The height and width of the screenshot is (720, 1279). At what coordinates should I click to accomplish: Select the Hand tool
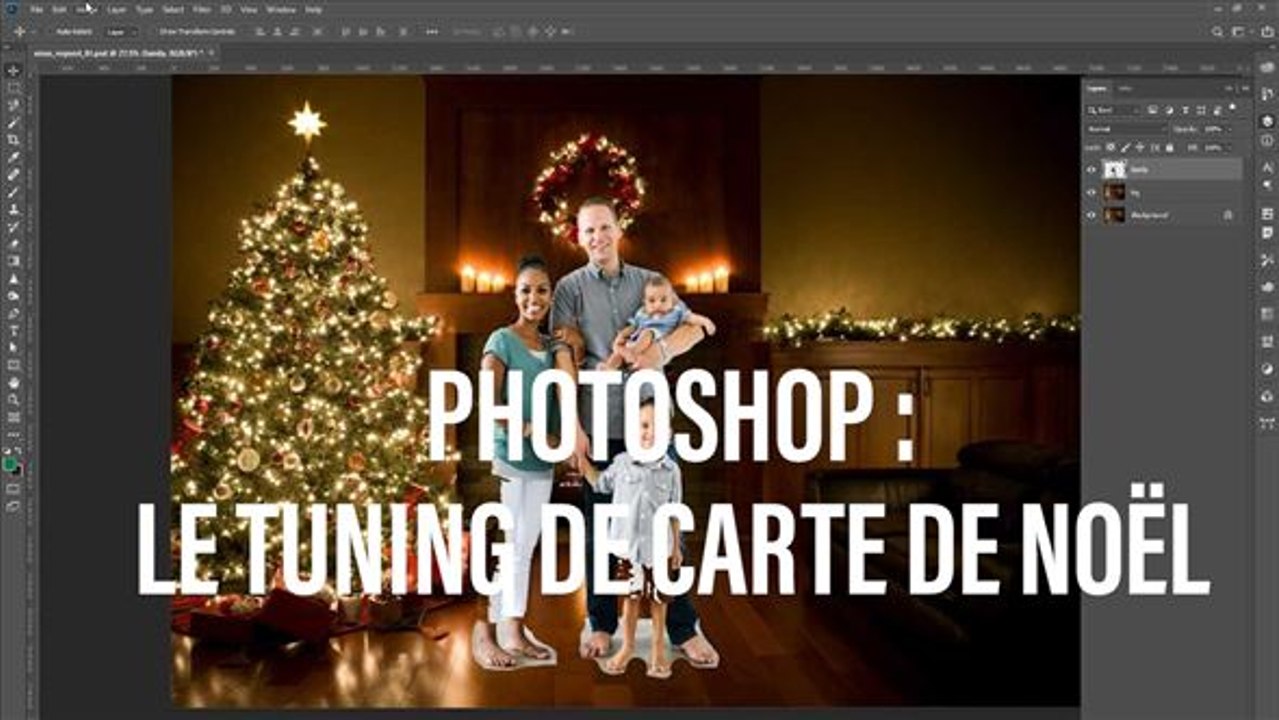tap(13, 382)
